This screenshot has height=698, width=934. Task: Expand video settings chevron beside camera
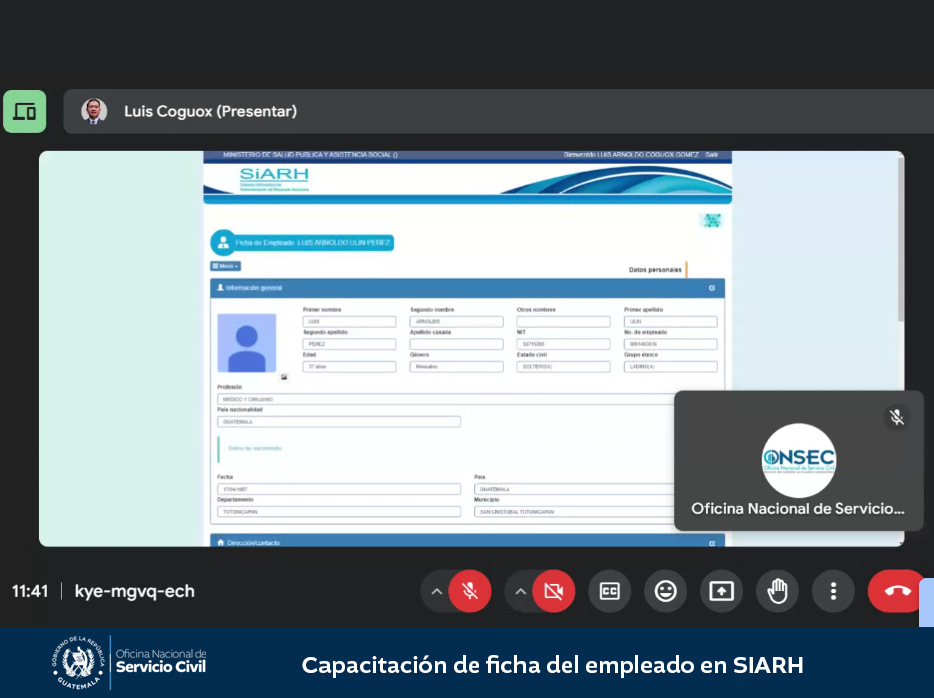click(520, 591)
